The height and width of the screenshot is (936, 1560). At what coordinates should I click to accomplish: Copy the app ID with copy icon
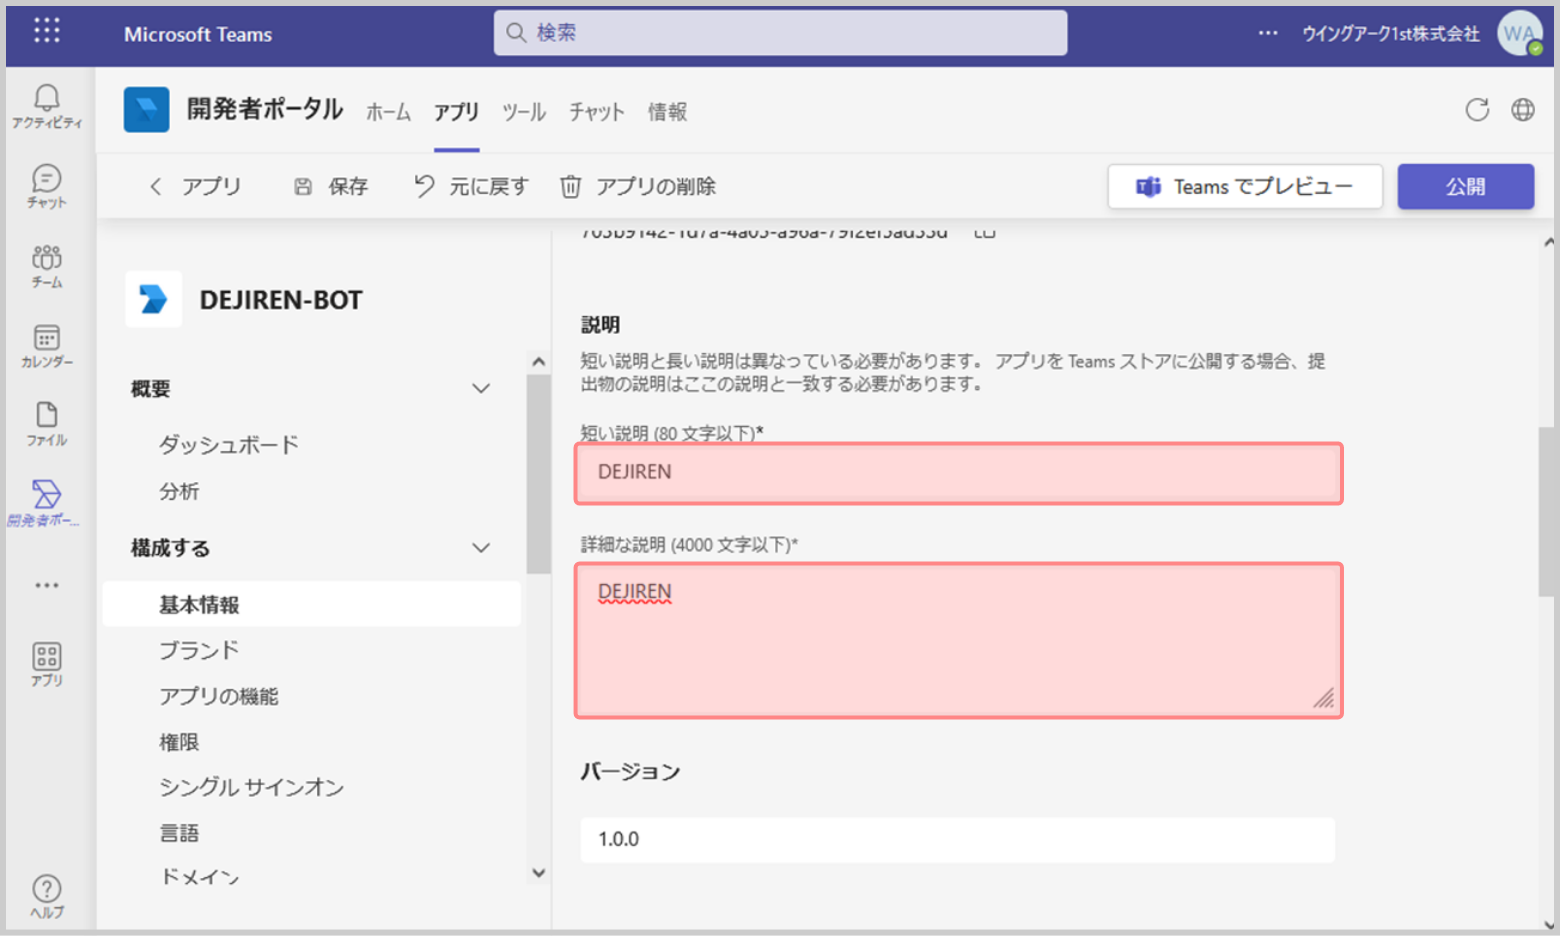[x=985, y=233]
